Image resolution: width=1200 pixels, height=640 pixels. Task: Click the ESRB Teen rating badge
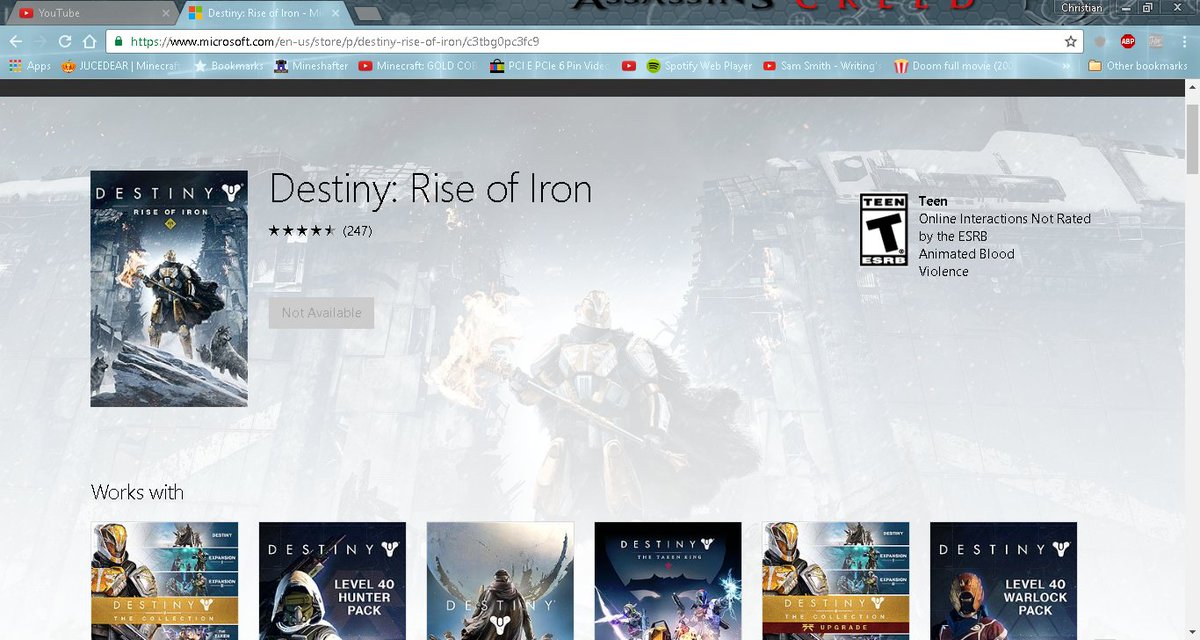tap(884, 229)
